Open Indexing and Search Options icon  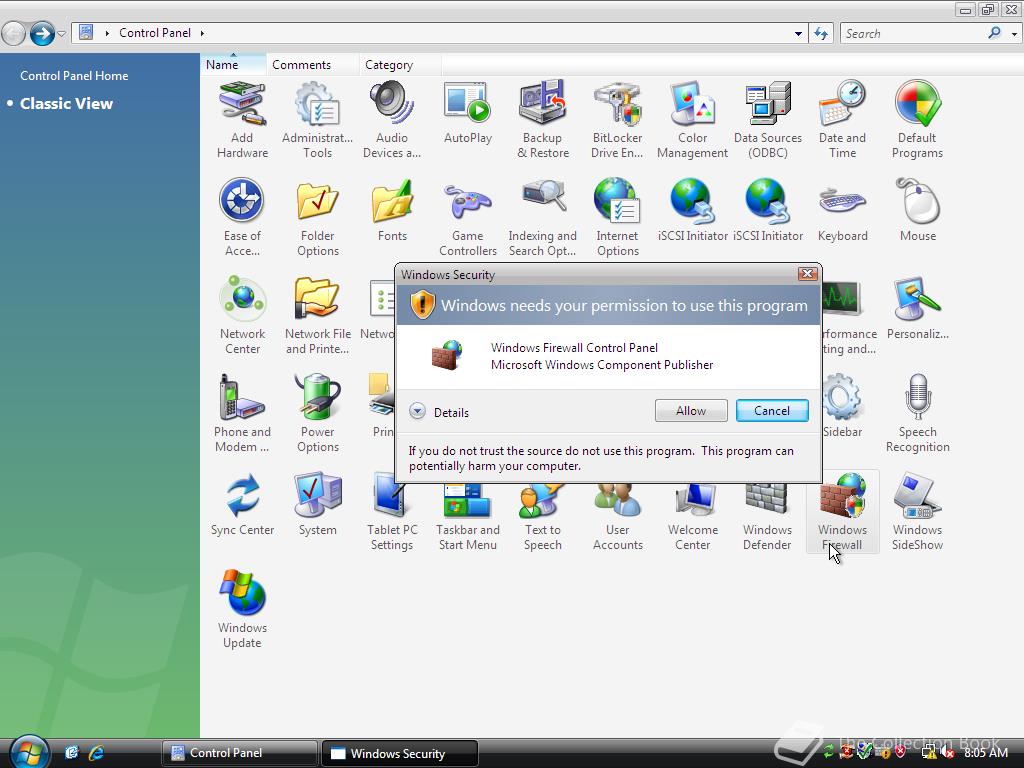click(x=543, y=217)
